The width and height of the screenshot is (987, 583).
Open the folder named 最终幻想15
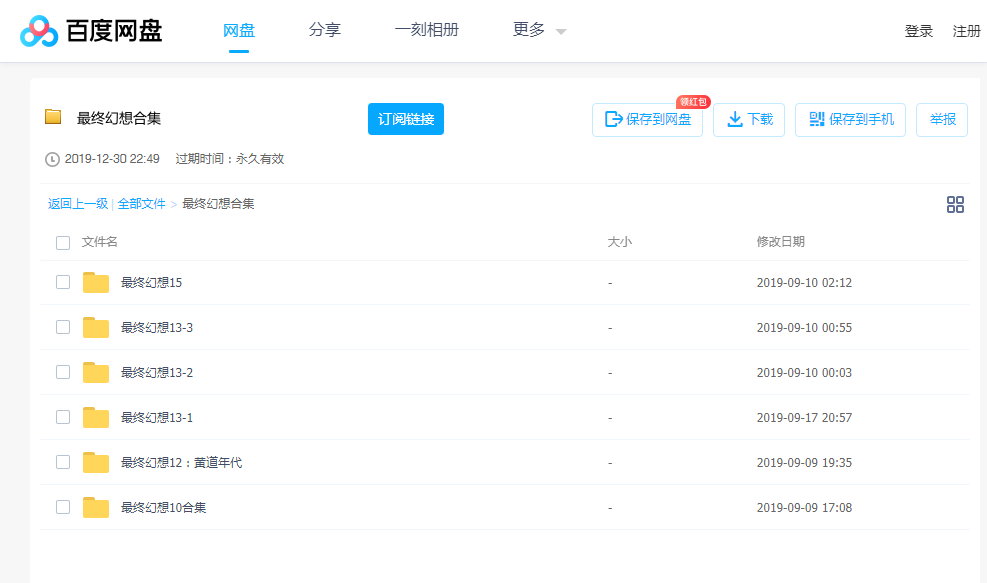[152, 283]
